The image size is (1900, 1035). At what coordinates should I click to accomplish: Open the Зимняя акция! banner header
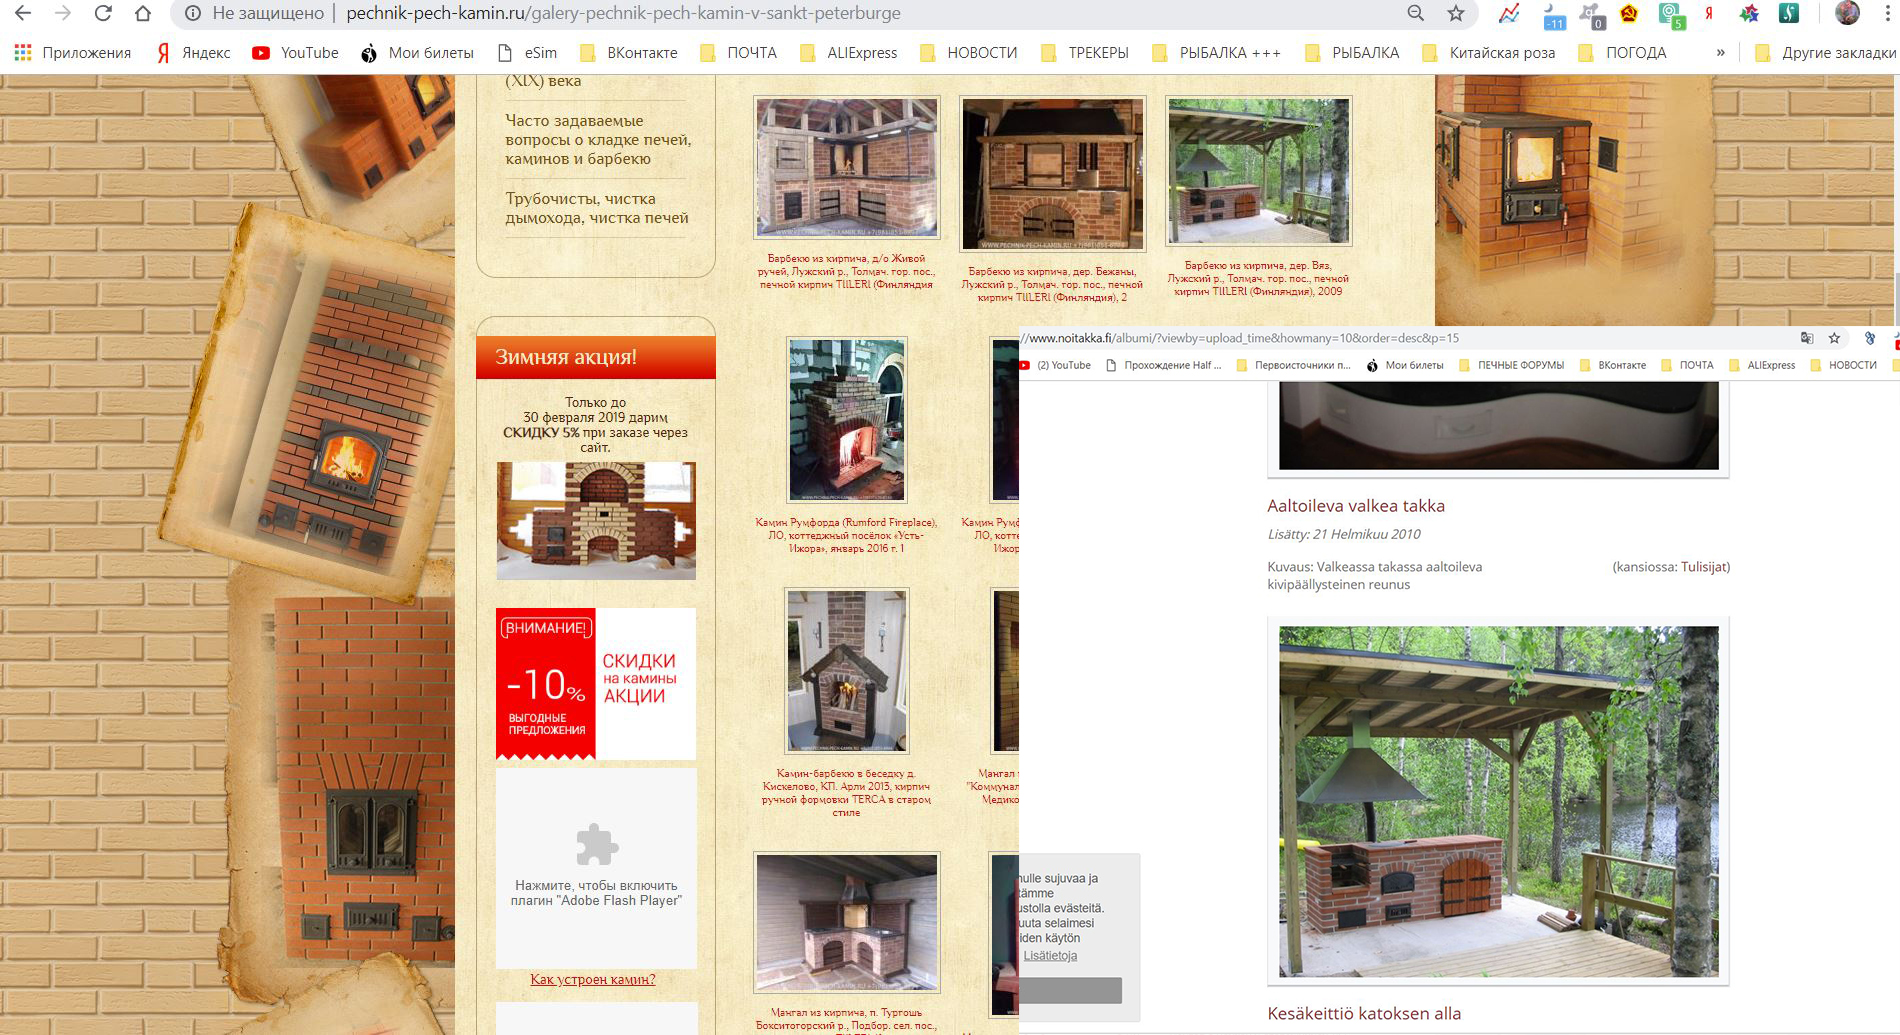point(596,357)
